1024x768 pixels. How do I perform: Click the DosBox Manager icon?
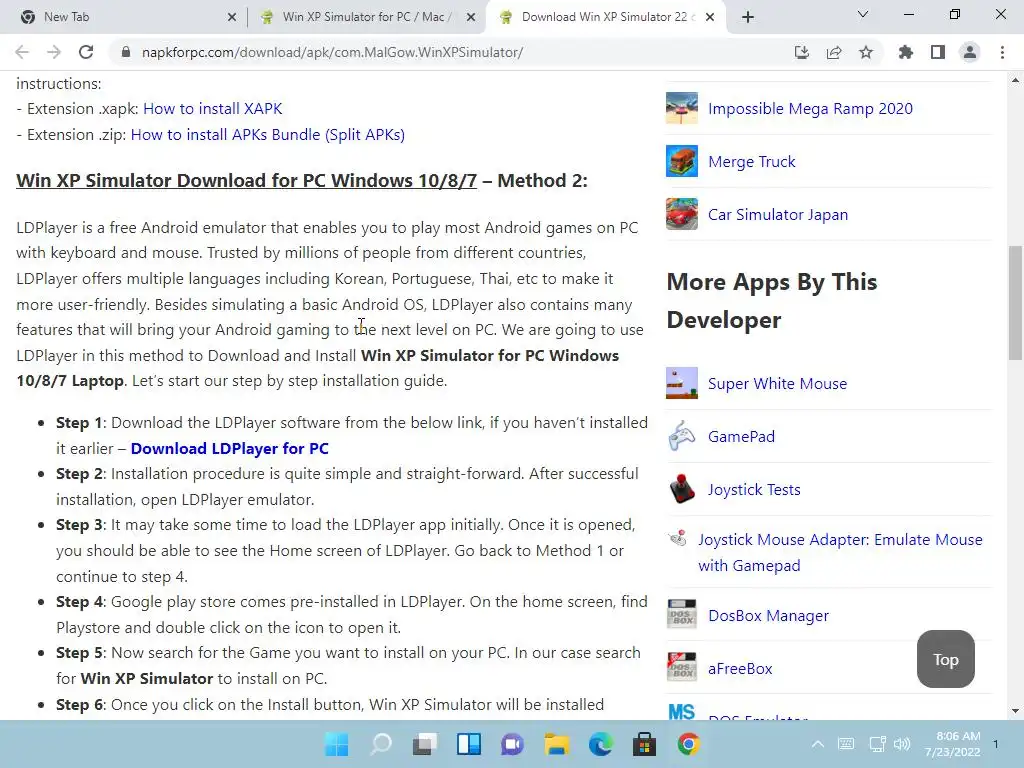point(682,615)
